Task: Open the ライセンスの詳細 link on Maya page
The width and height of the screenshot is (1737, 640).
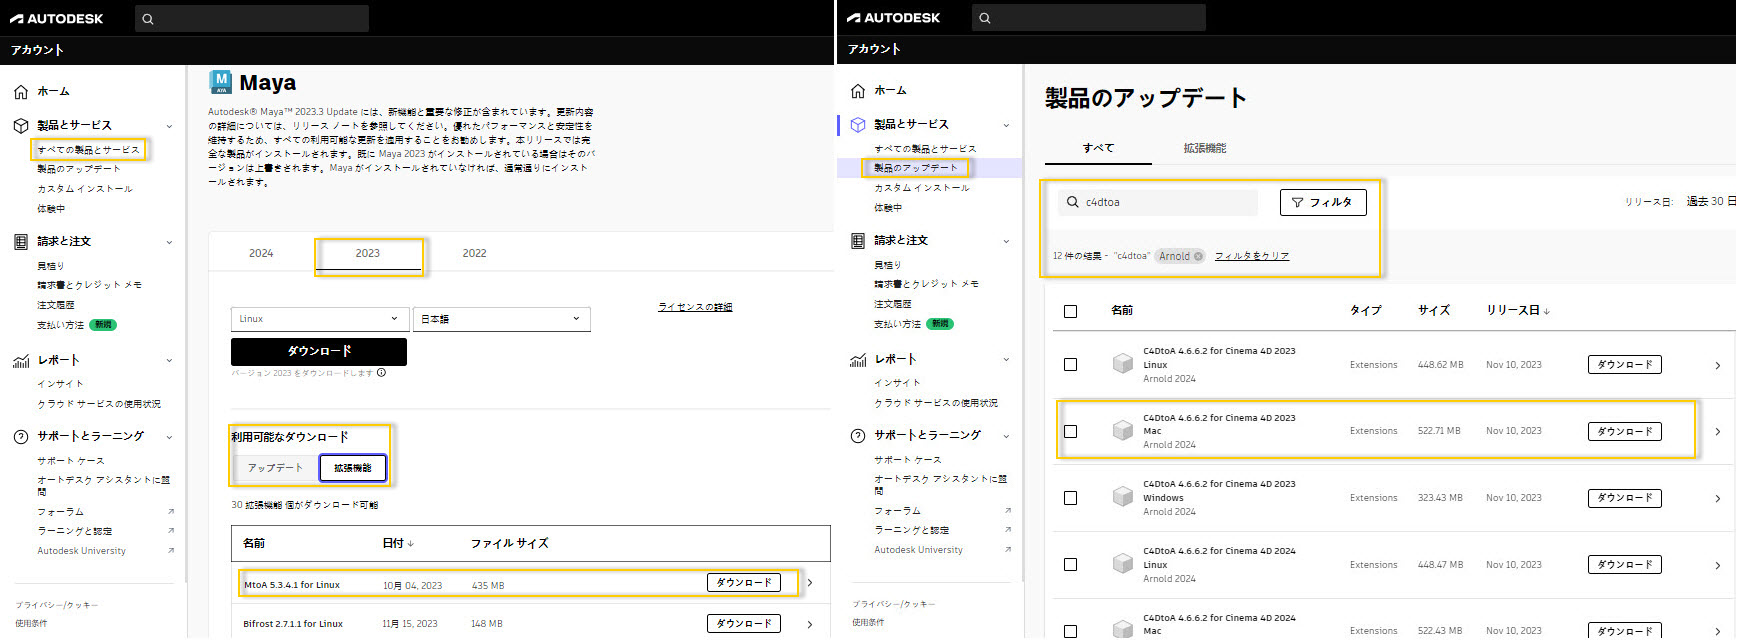Action: (695, 307)
